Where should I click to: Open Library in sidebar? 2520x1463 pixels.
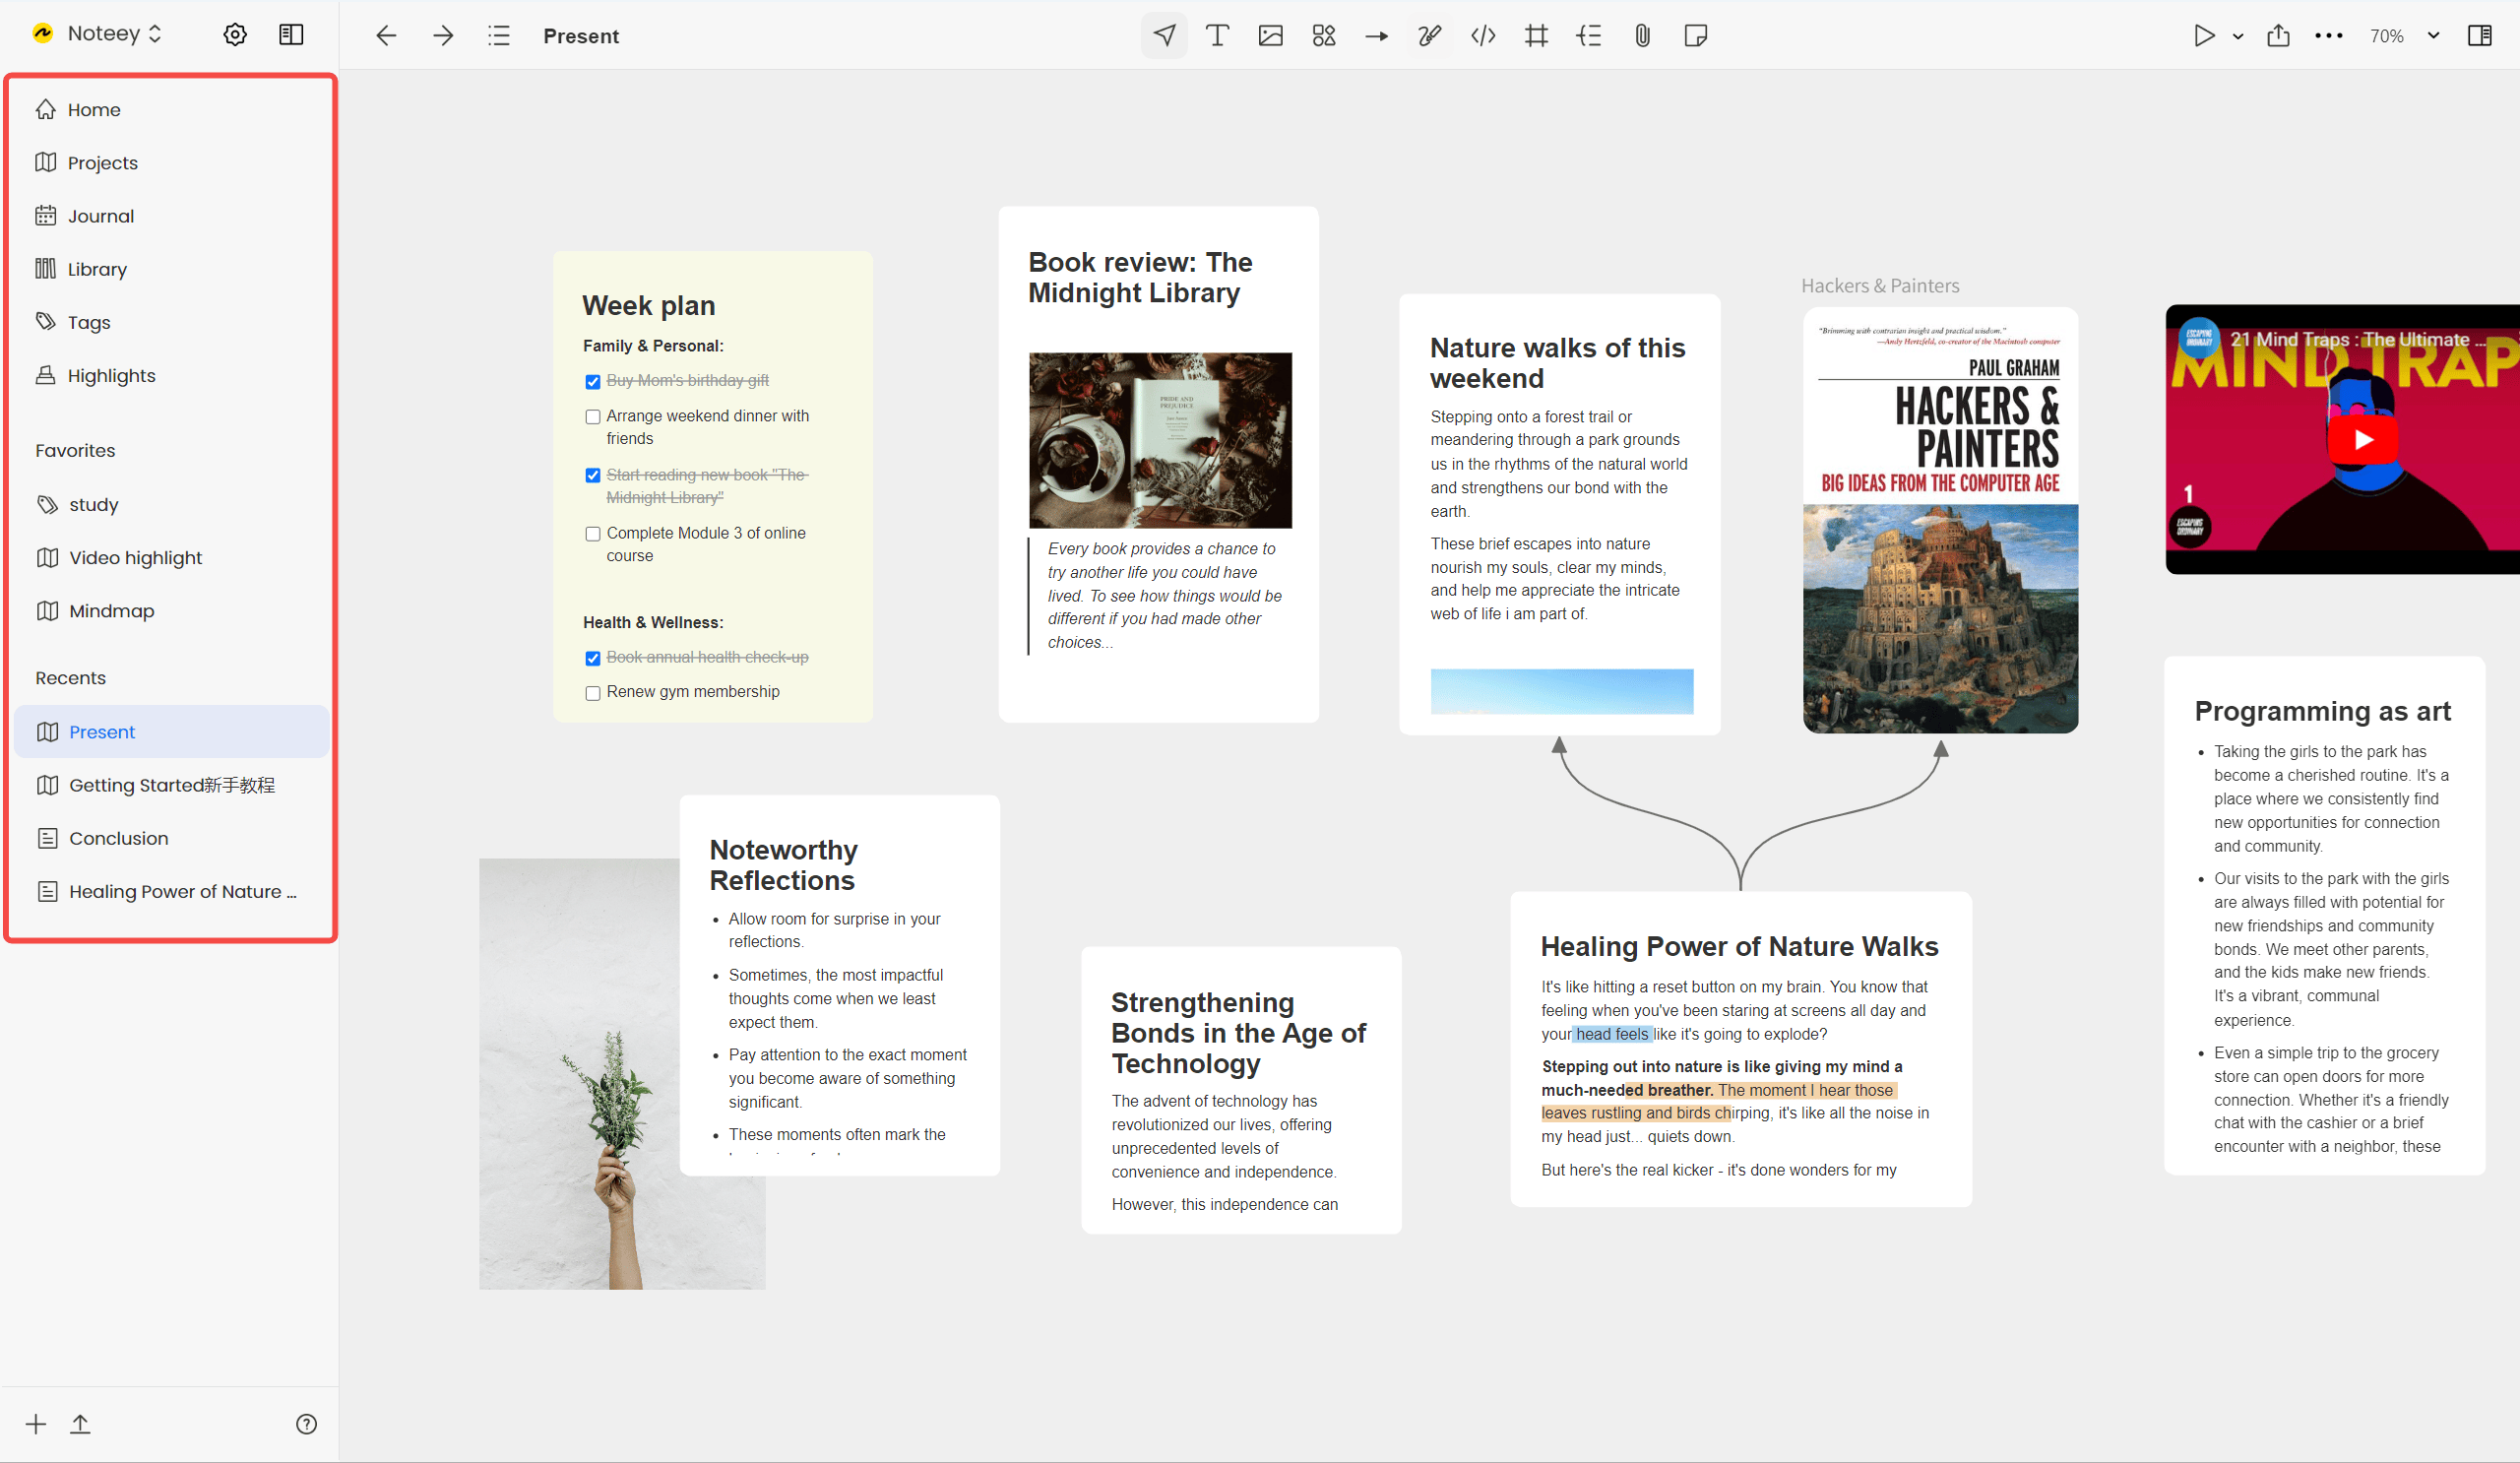coord(171,269)
